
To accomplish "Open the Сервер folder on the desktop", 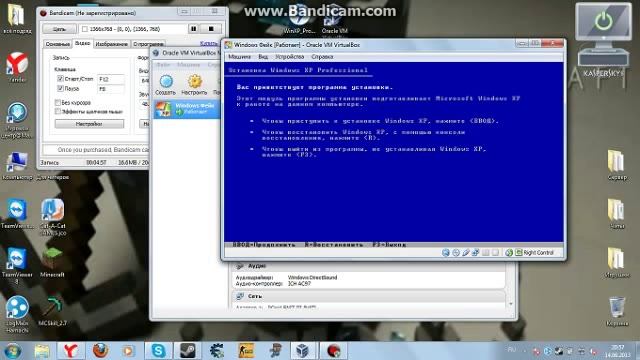I will pos(617,165).
